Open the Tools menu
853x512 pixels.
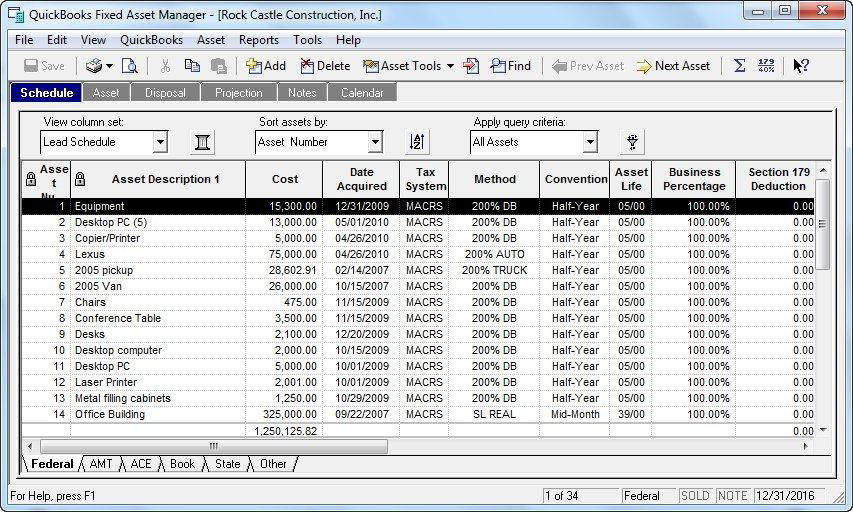coord(307,40)
